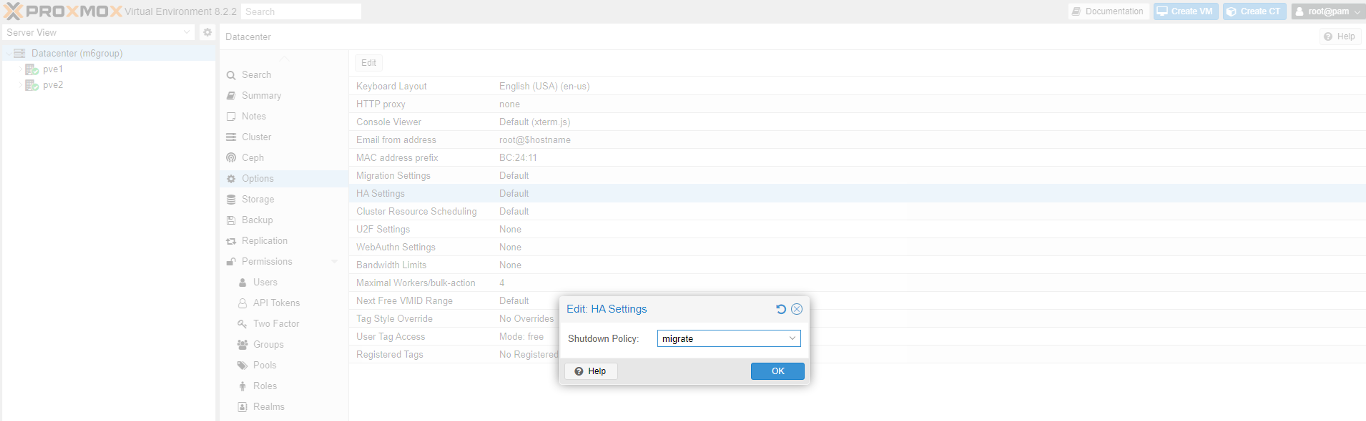Click the Create CT button
This screenshot has width=1366, height=421.
pos(1254,11)
